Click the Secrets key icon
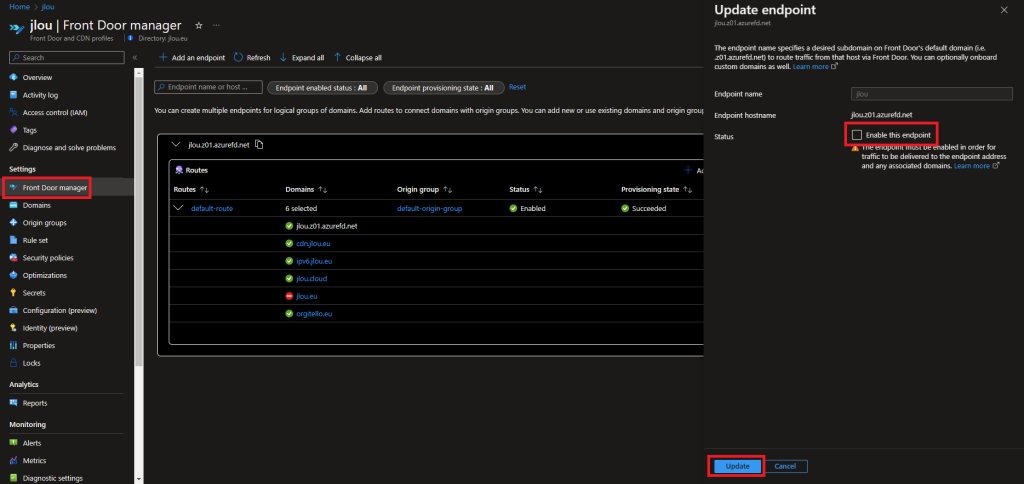The width and height of the screenshot is (1024, 484). click(14, 293)
